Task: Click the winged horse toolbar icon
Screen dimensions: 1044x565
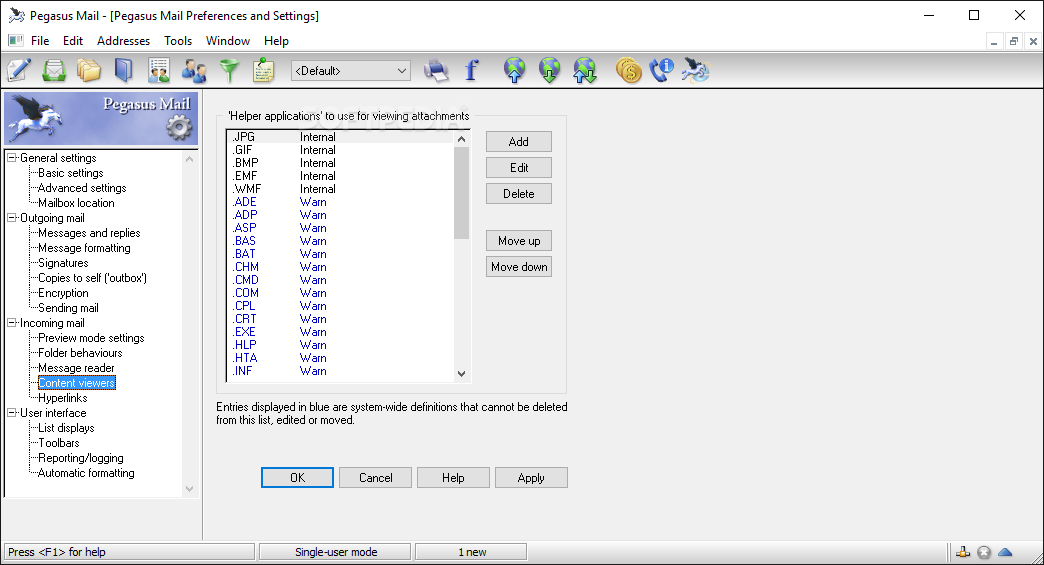Action: tap(696, 70)
